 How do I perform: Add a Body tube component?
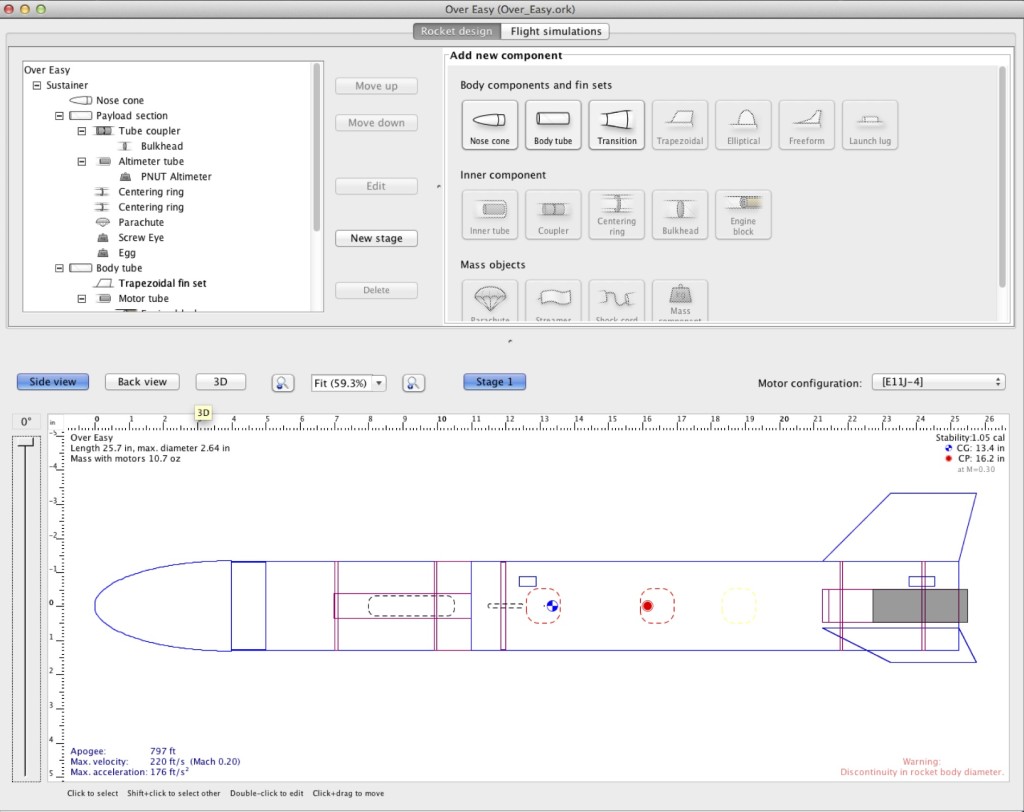pyautogui.click(x=553, y=125)
